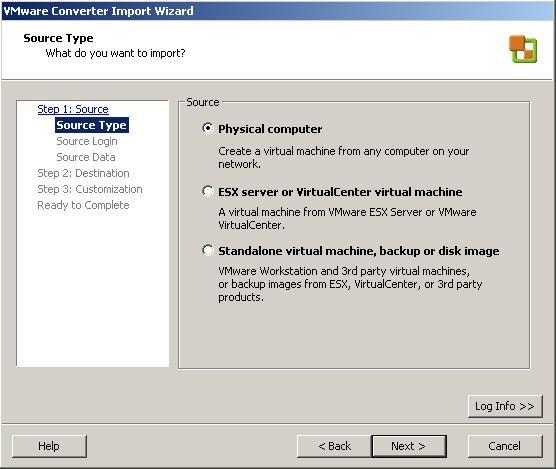Jump to Step 2: Destination
The height and width of the screenshot is (469, 556).
pyautogui.click(x=83, y=173)
